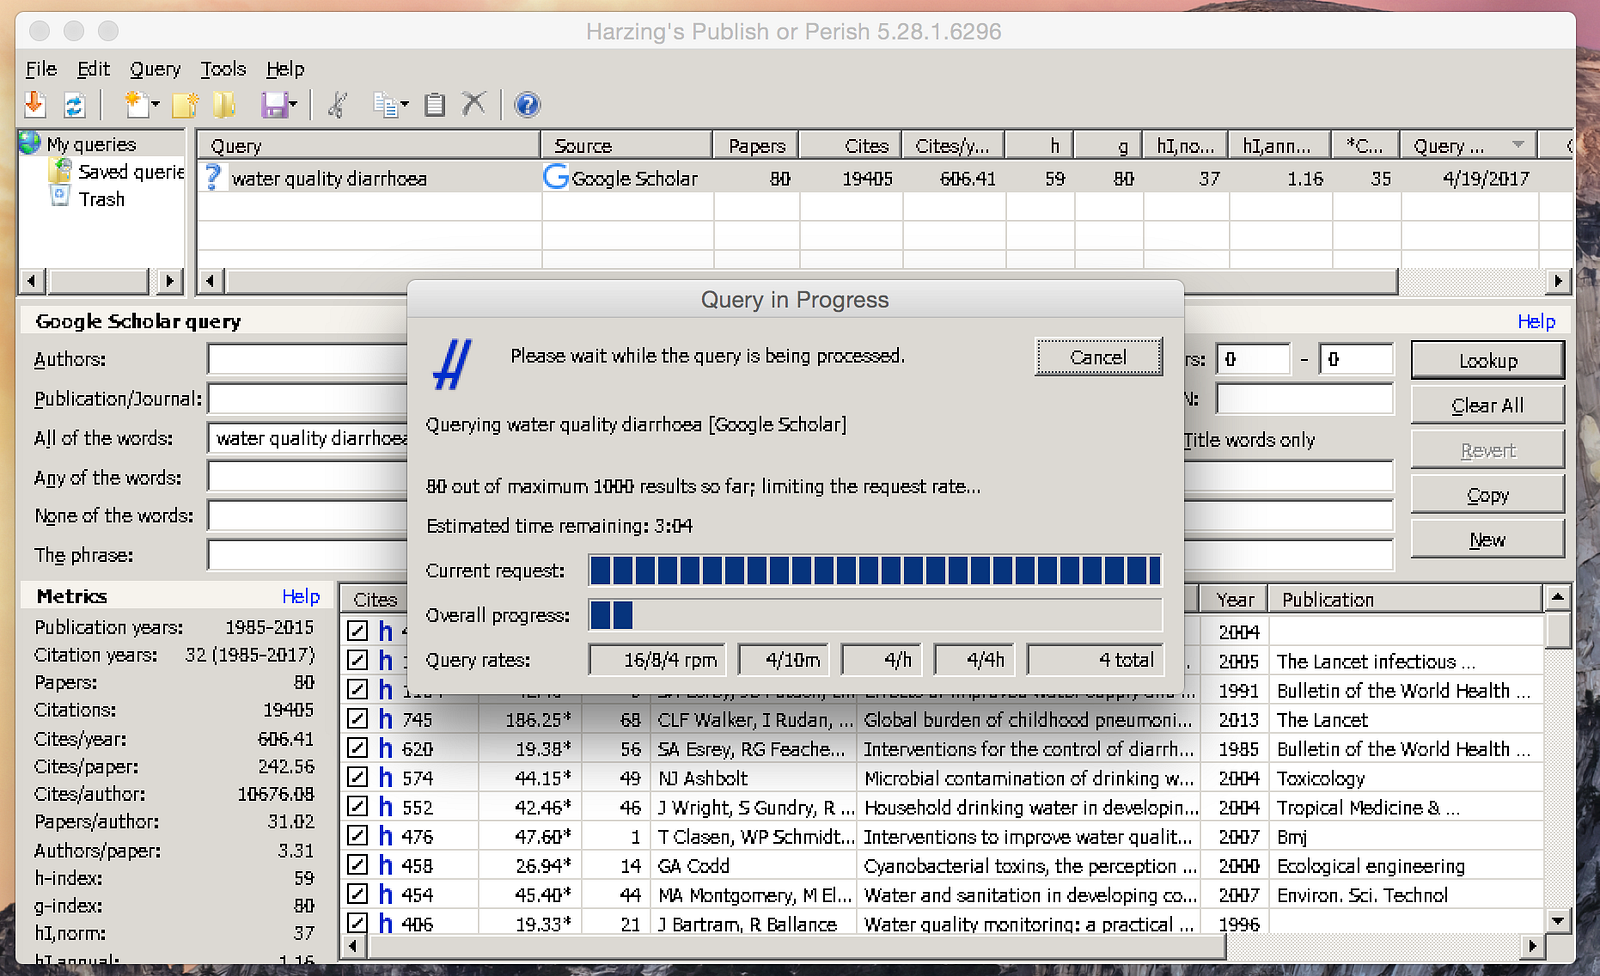Click the Google Scholar query Help link
Screen dimensions: 1600x976
point(1536,321)
